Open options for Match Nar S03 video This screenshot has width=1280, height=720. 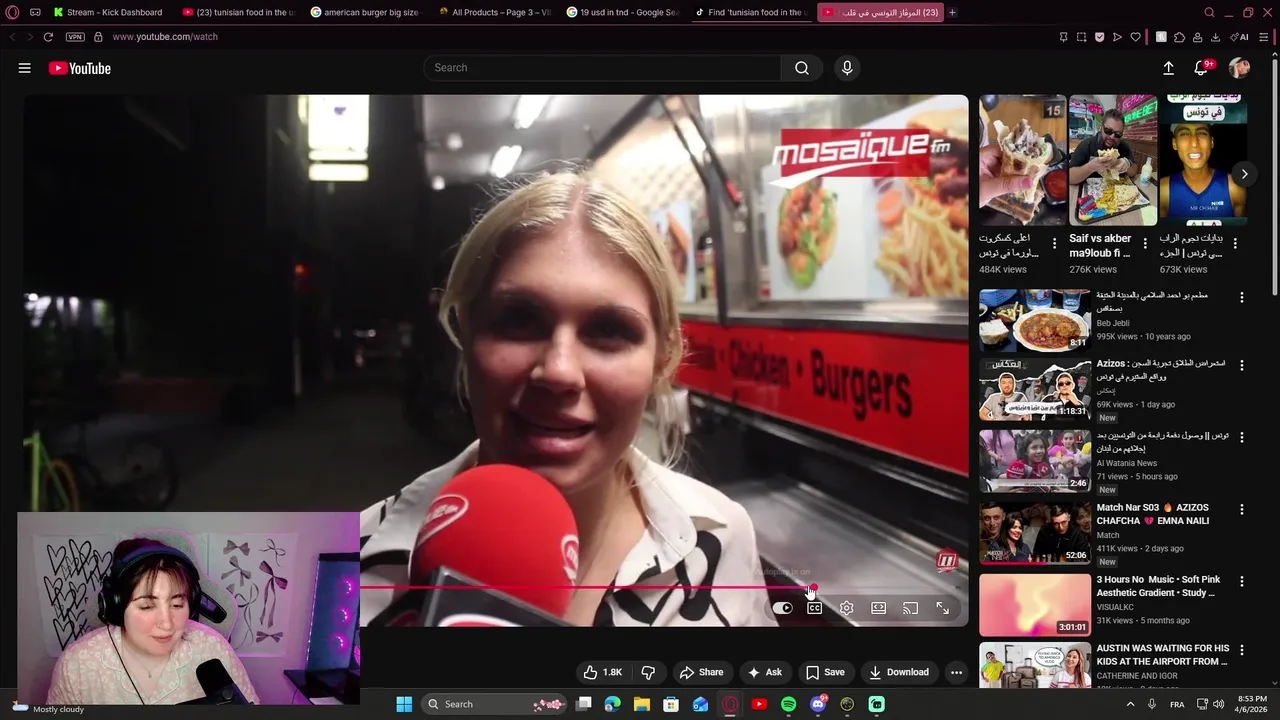(1242, 509)
